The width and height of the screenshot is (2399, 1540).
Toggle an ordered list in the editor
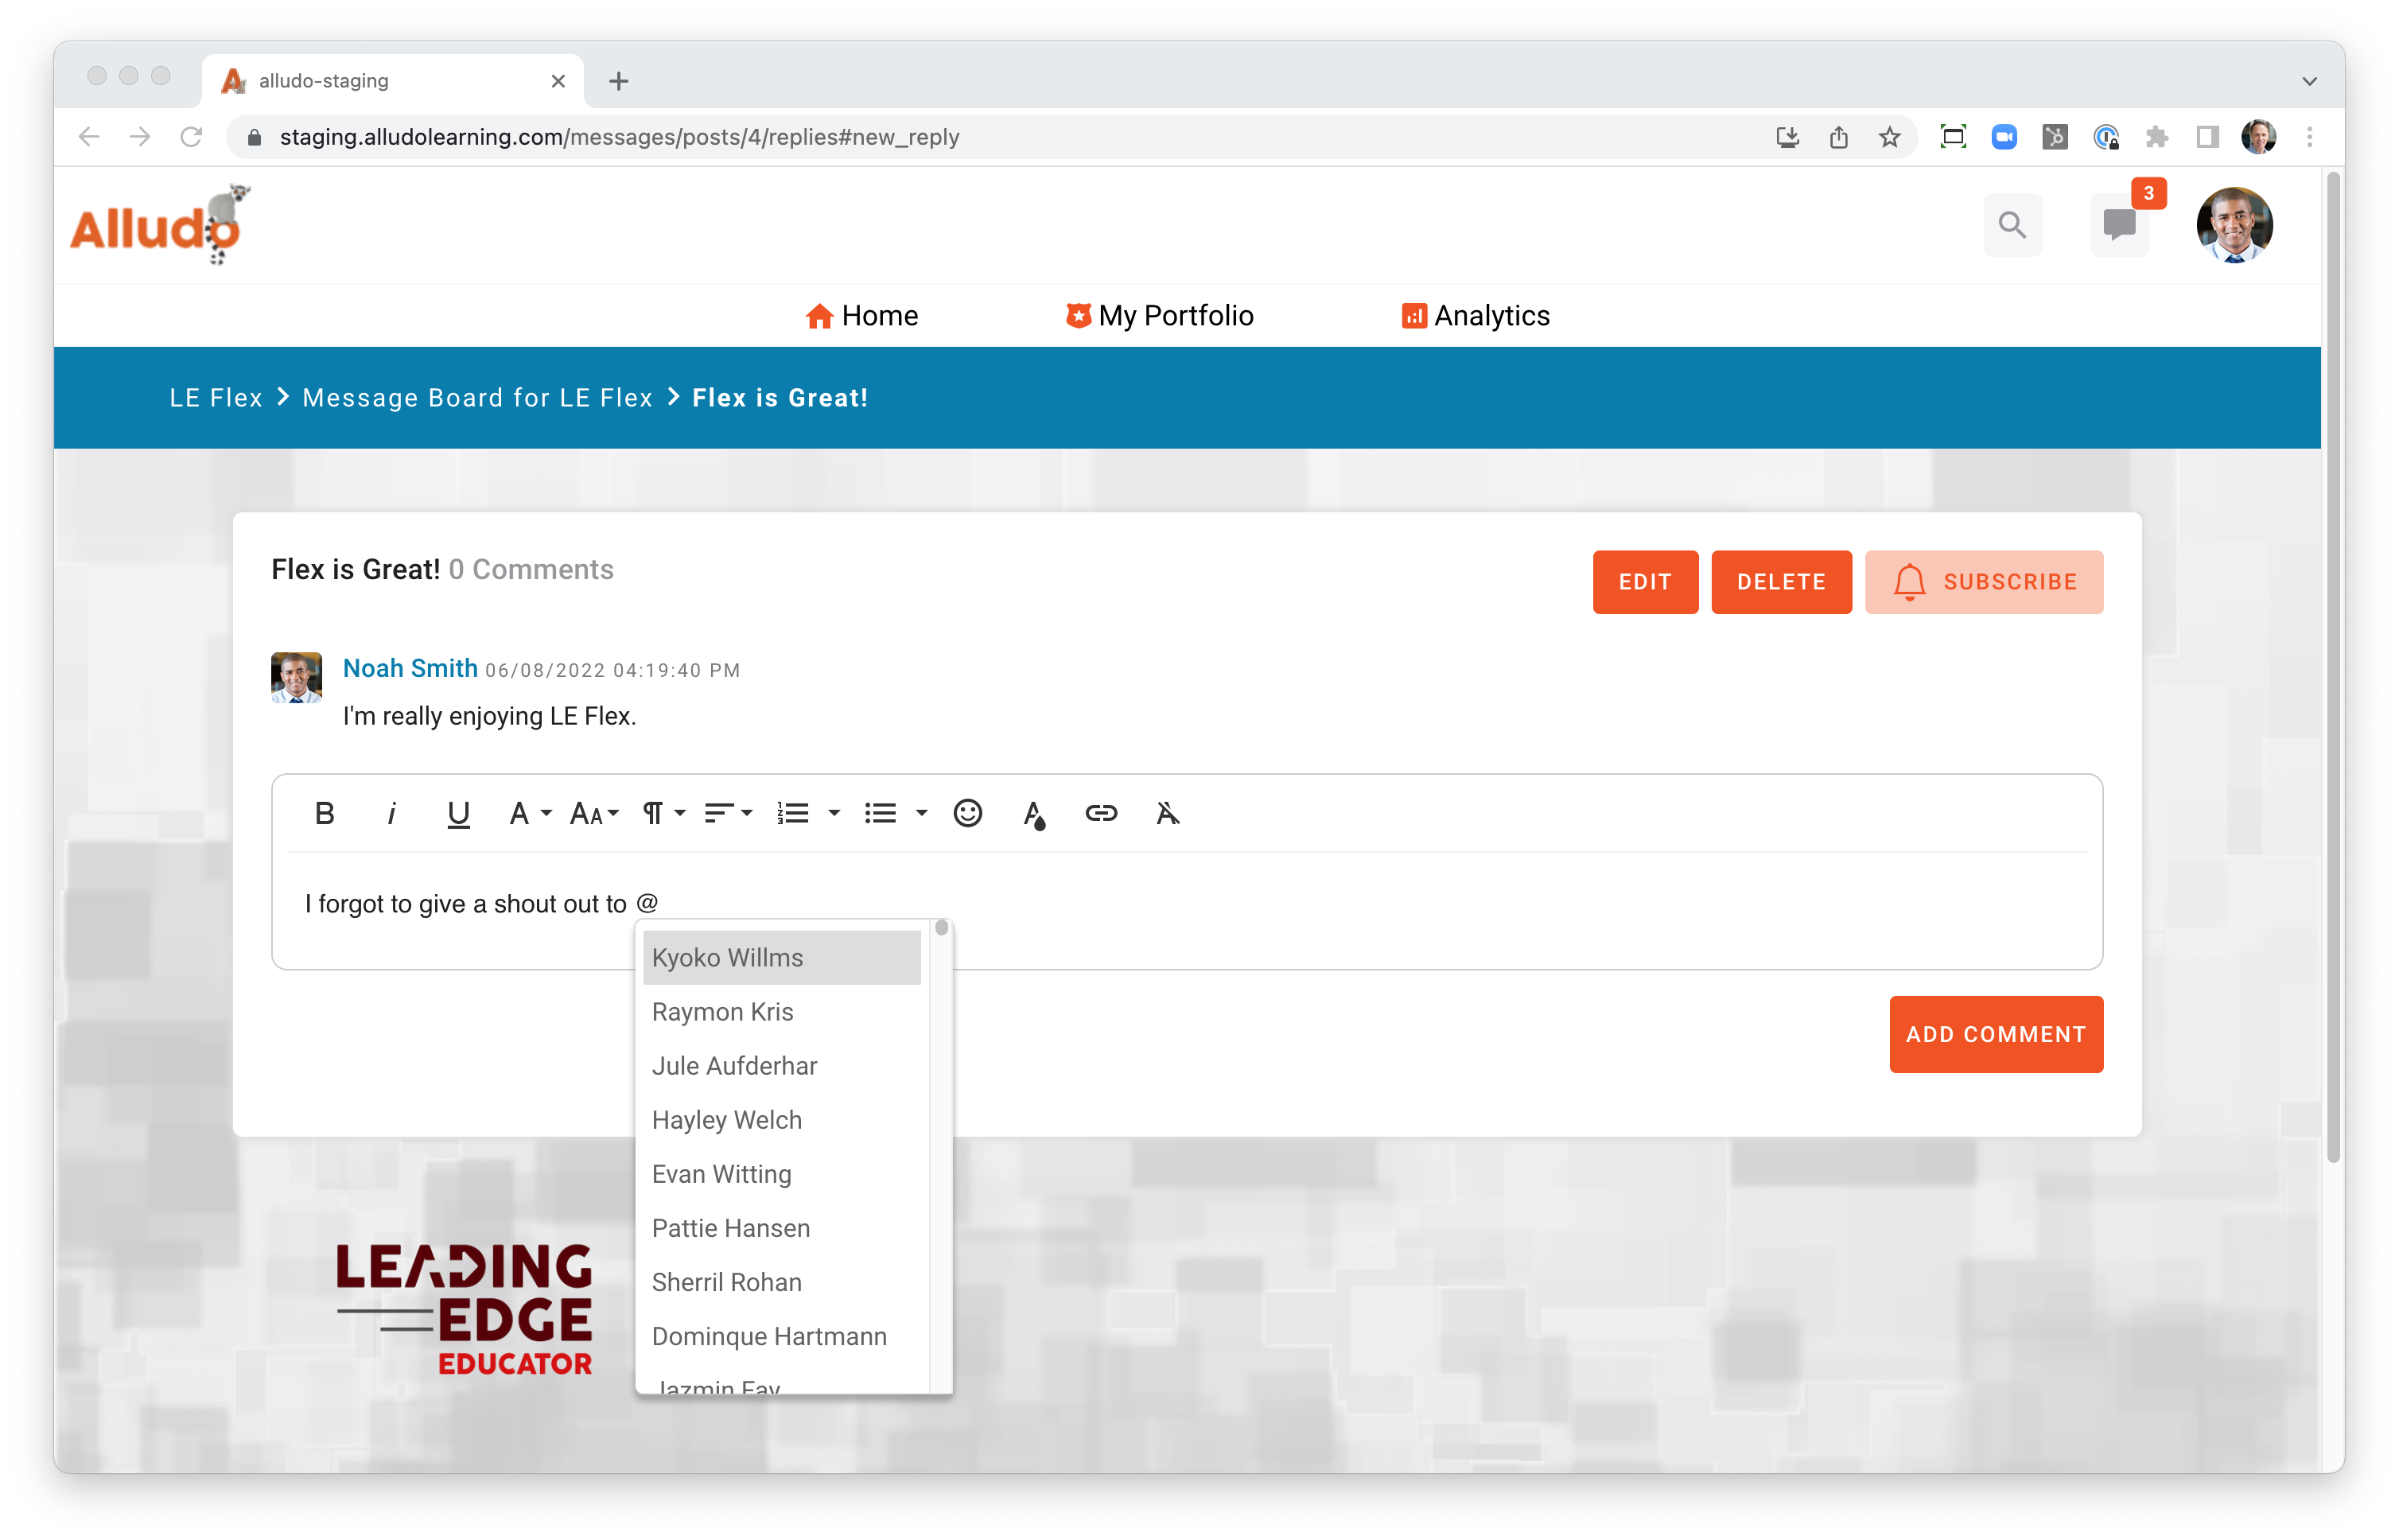[x=793, y=813]
